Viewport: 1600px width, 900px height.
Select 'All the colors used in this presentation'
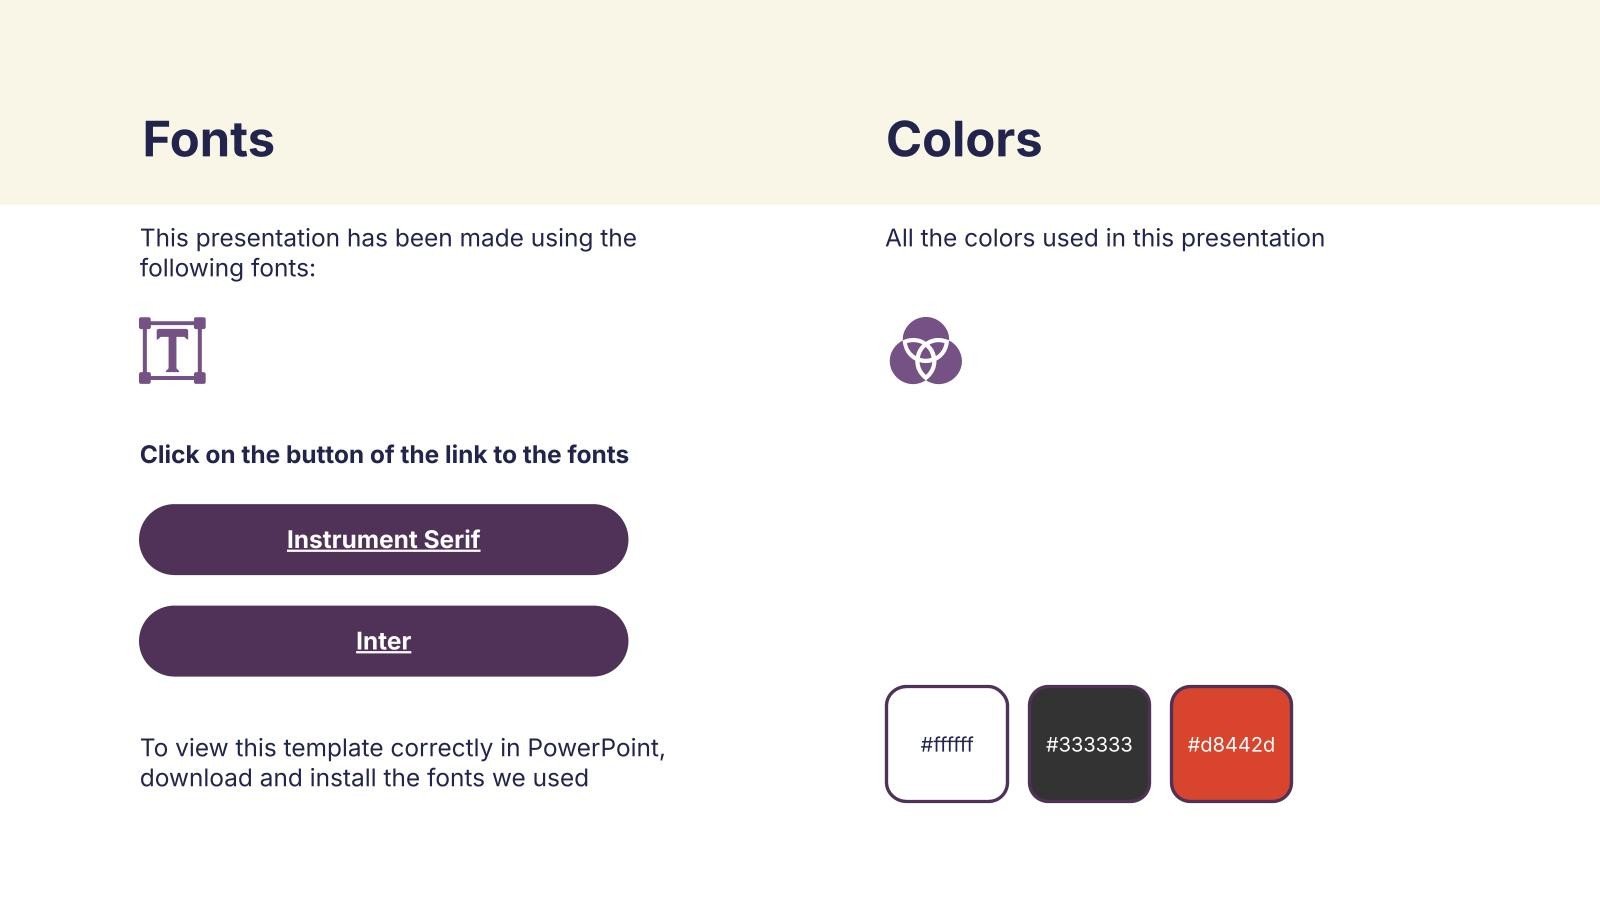coord(1104,238)
